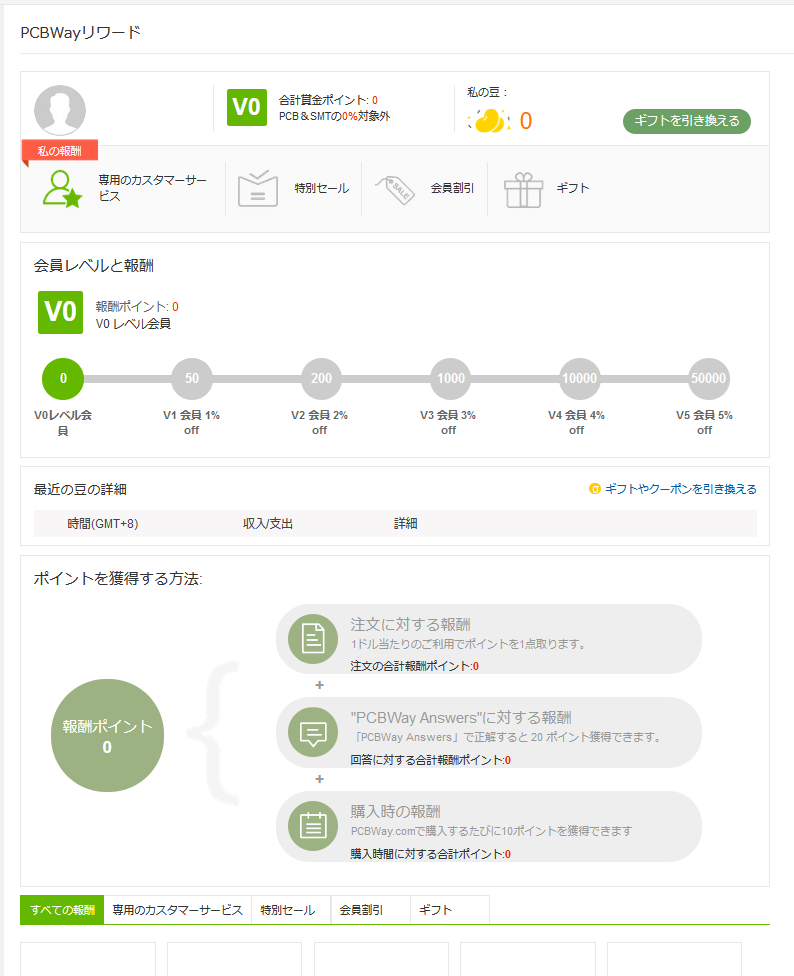Screen dimensions: 794x976
Task: Click the 特別セール envelope icon
Action: [x=258, y=188]
